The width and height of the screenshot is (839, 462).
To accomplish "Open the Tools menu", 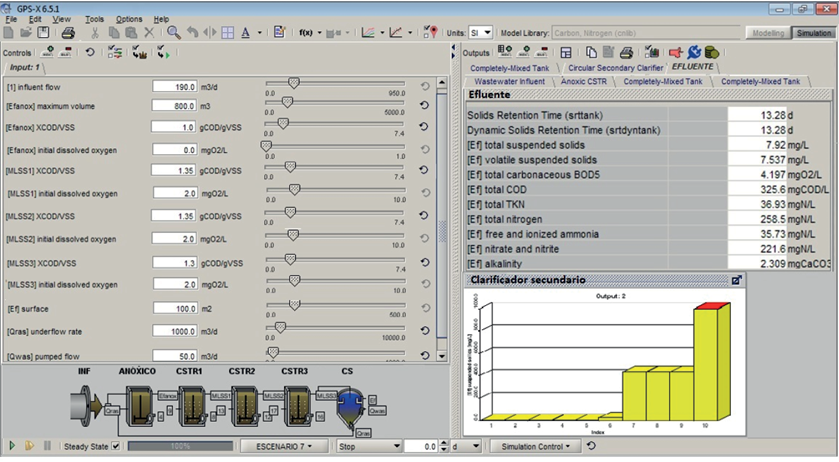I will point(95,19).
